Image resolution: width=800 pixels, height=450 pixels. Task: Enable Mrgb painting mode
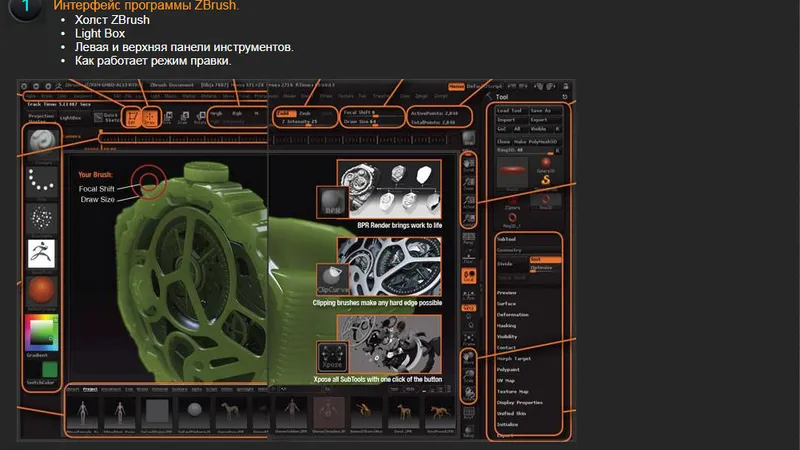pyautogui.click(x=216, y=113)
